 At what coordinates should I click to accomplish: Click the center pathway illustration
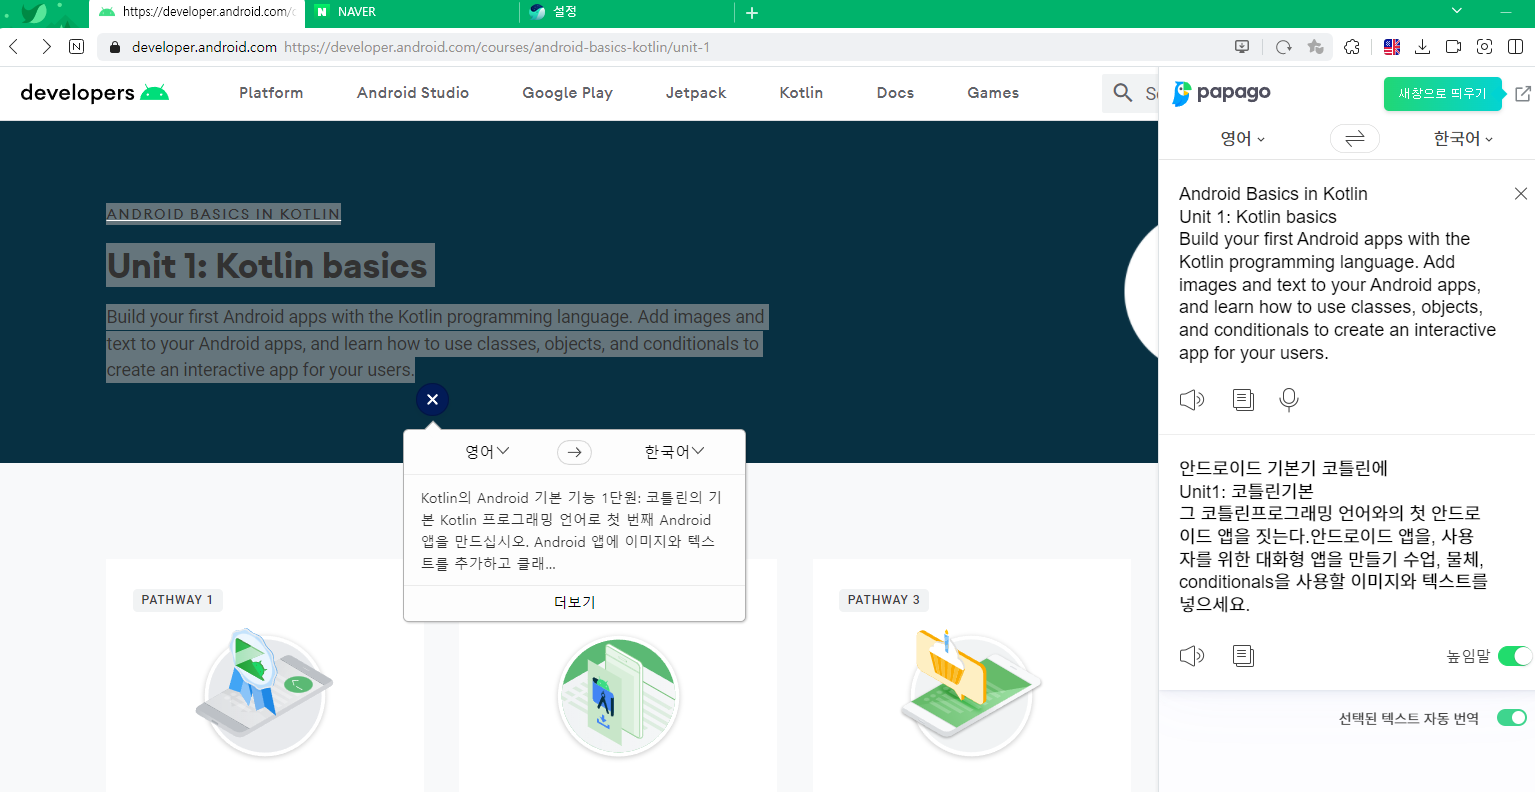[618, 697]
